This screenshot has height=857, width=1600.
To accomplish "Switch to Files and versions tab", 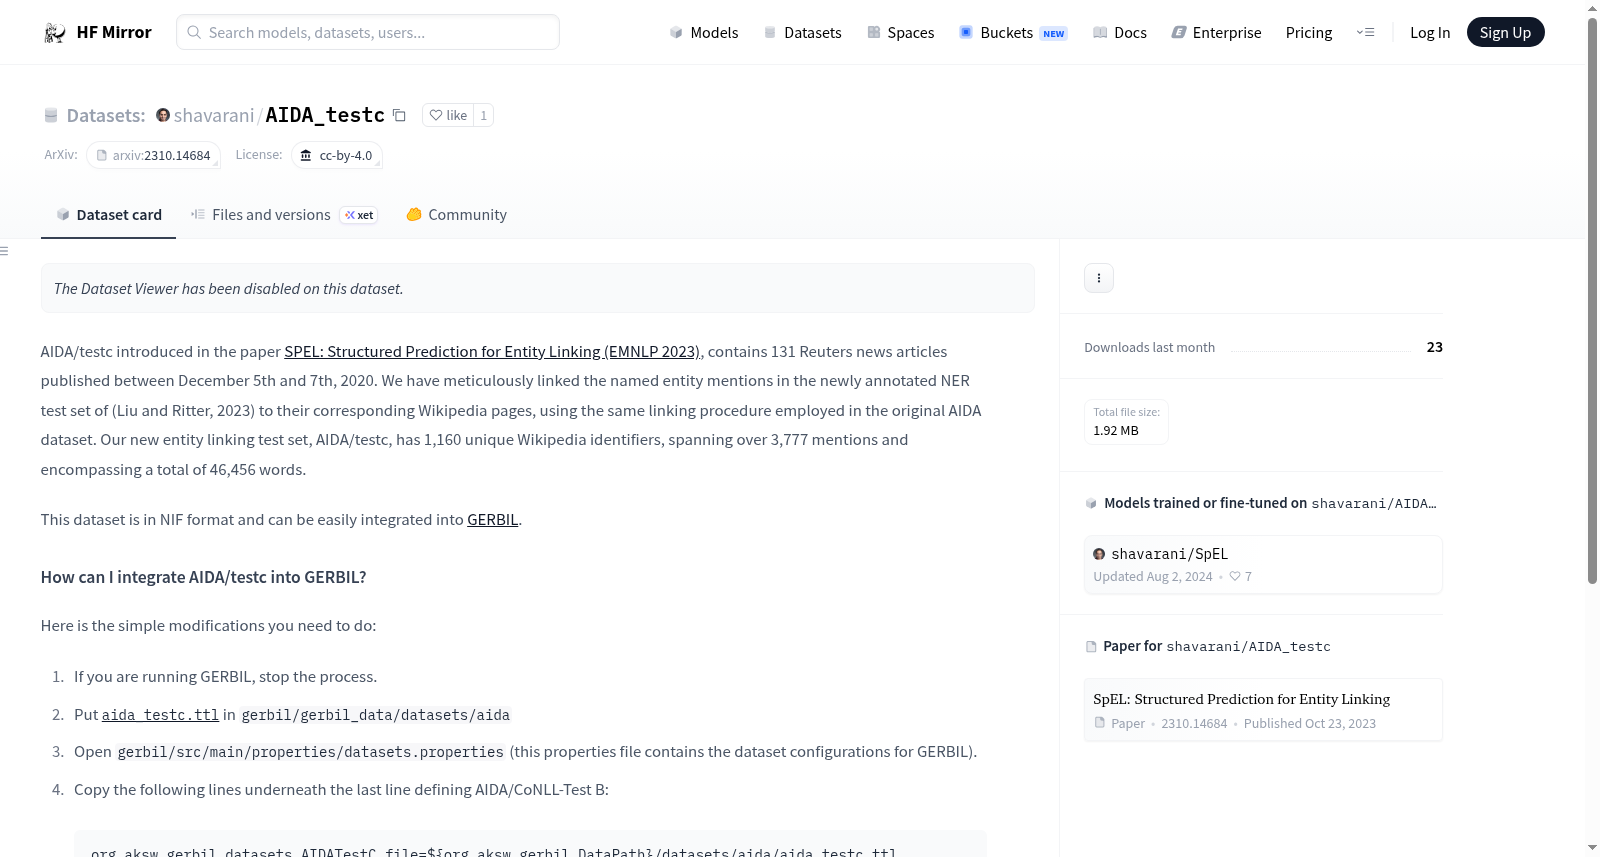I will coord(284,215).
